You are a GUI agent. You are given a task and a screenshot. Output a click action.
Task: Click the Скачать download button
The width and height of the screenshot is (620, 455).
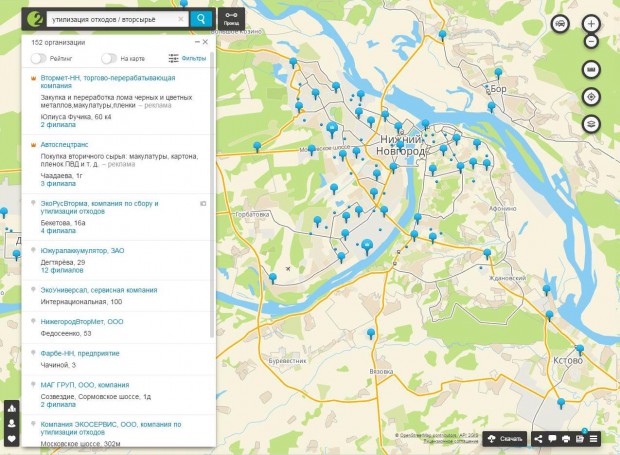pyautogui.click(x=505, y=439)
